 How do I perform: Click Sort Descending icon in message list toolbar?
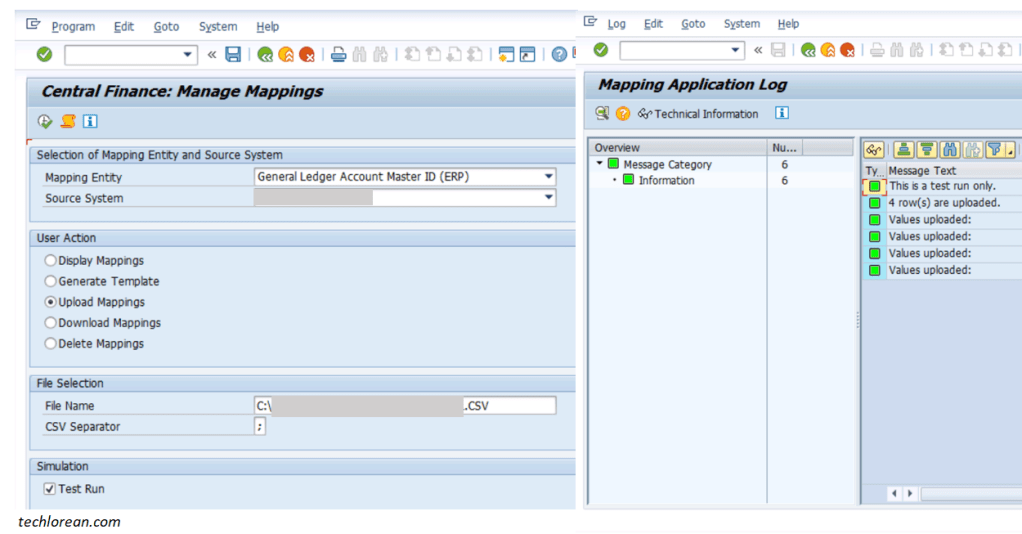(926, 151)
